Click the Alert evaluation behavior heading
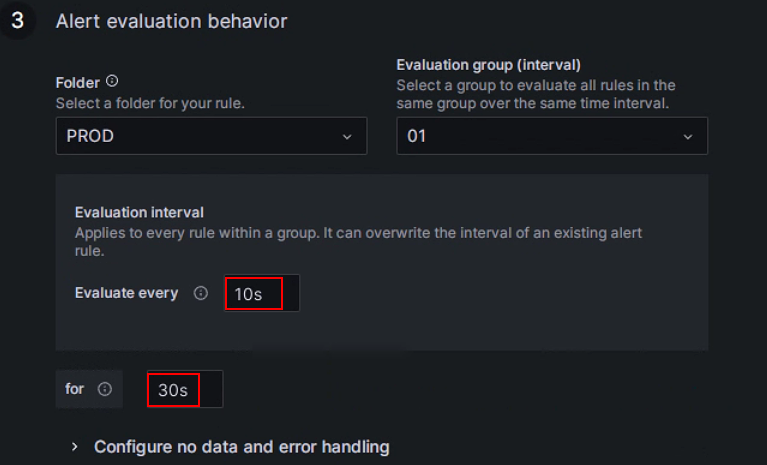This screenshot has height=465, width=767. click(171, 21)
